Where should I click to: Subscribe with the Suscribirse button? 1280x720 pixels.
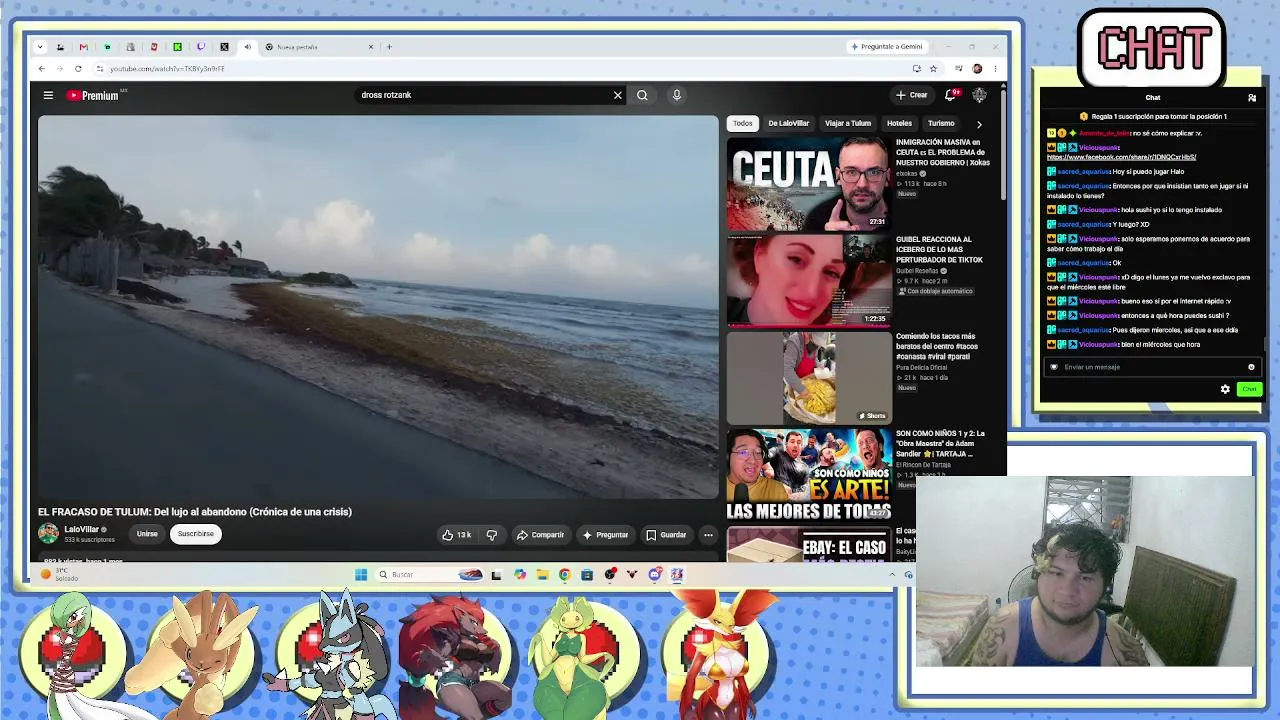click(196, 534)
